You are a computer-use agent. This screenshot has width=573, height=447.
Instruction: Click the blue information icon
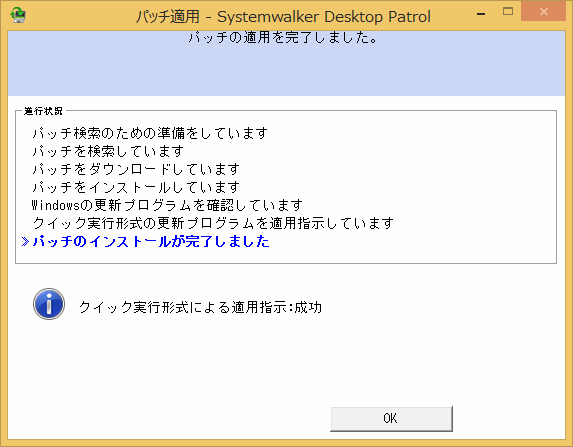click(x=49, y=304)
